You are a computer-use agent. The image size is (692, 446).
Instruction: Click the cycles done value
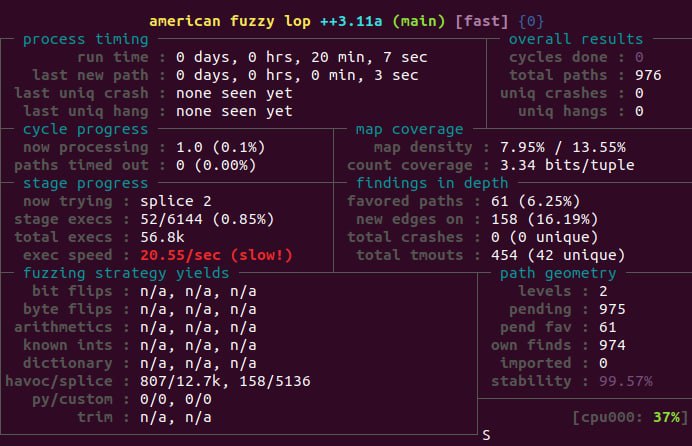(x=639, y=57)
